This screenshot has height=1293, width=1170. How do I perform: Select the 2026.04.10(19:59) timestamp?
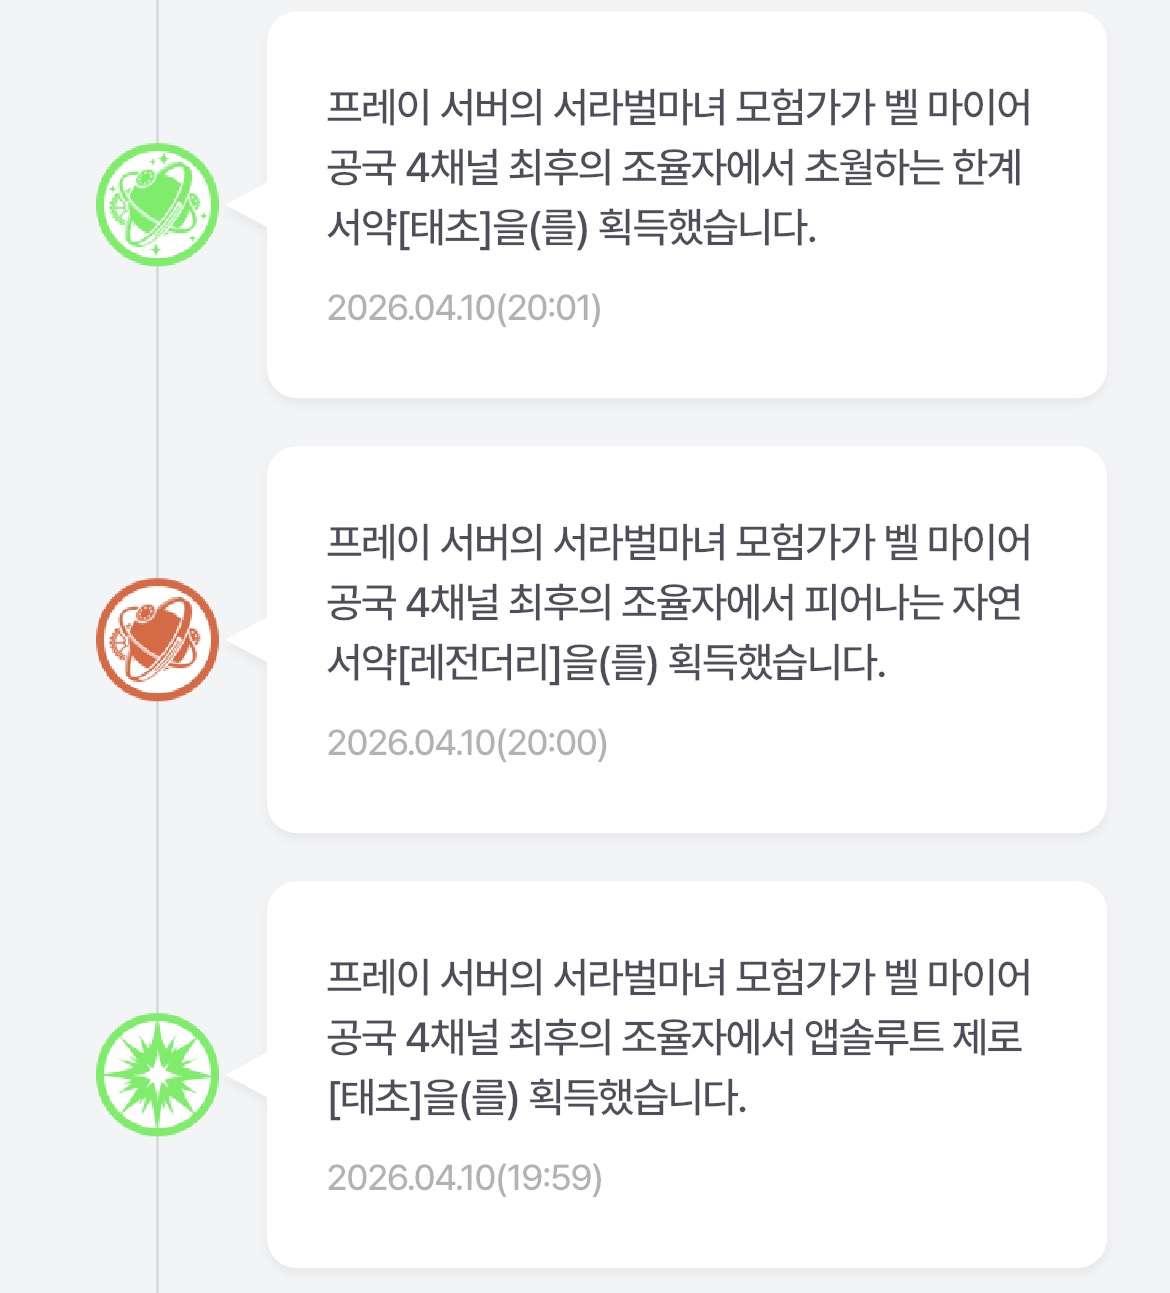coord(464,1178)
